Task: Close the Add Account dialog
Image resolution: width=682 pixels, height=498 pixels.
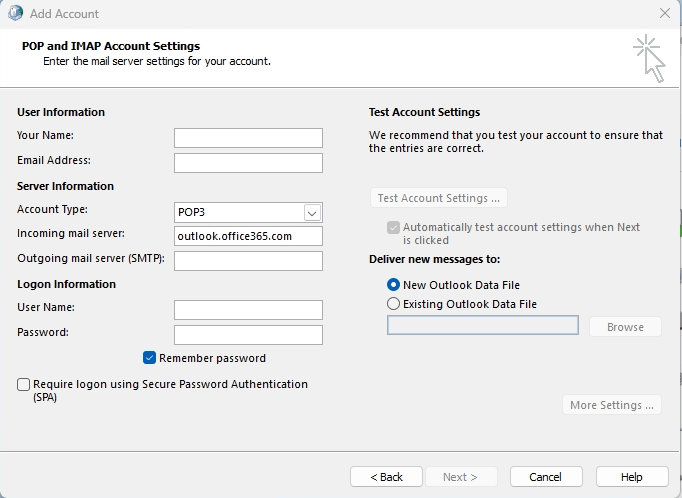Action: click(x=665, y=13)
